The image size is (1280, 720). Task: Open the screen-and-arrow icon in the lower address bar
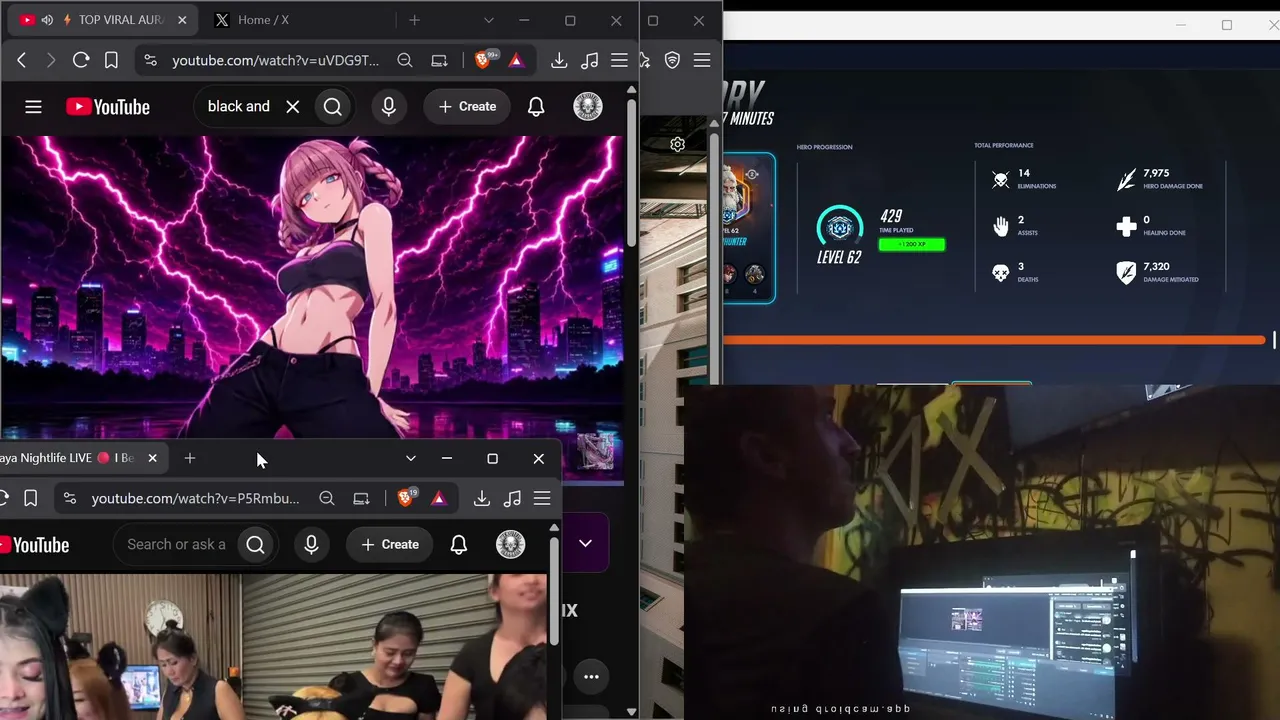point(361,498)
